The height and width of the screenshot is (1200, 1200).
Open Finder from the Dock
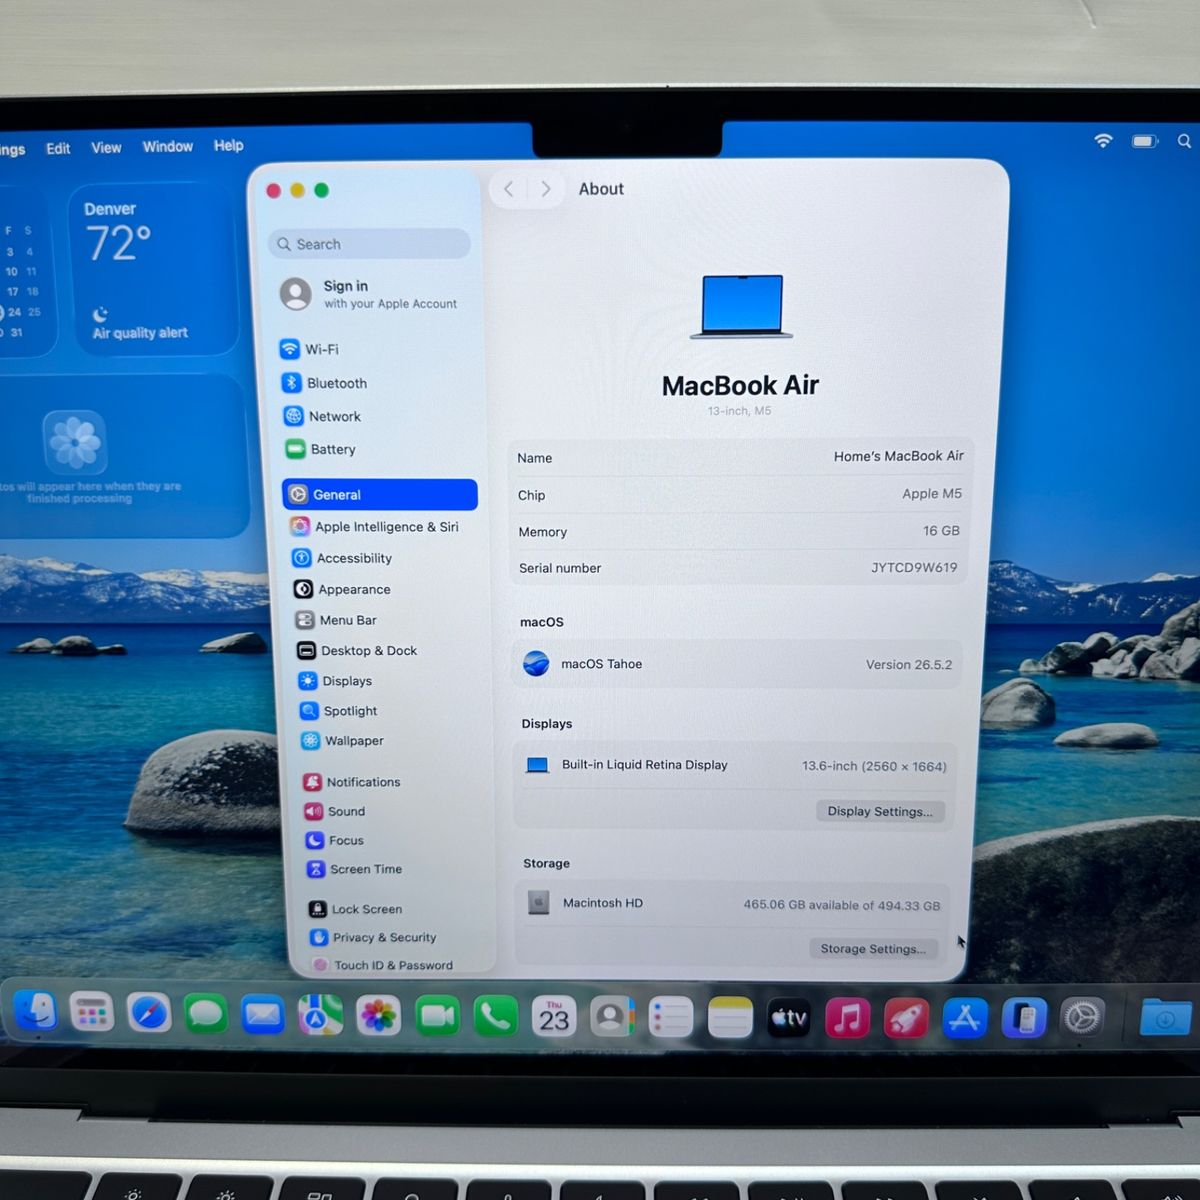36,1013
